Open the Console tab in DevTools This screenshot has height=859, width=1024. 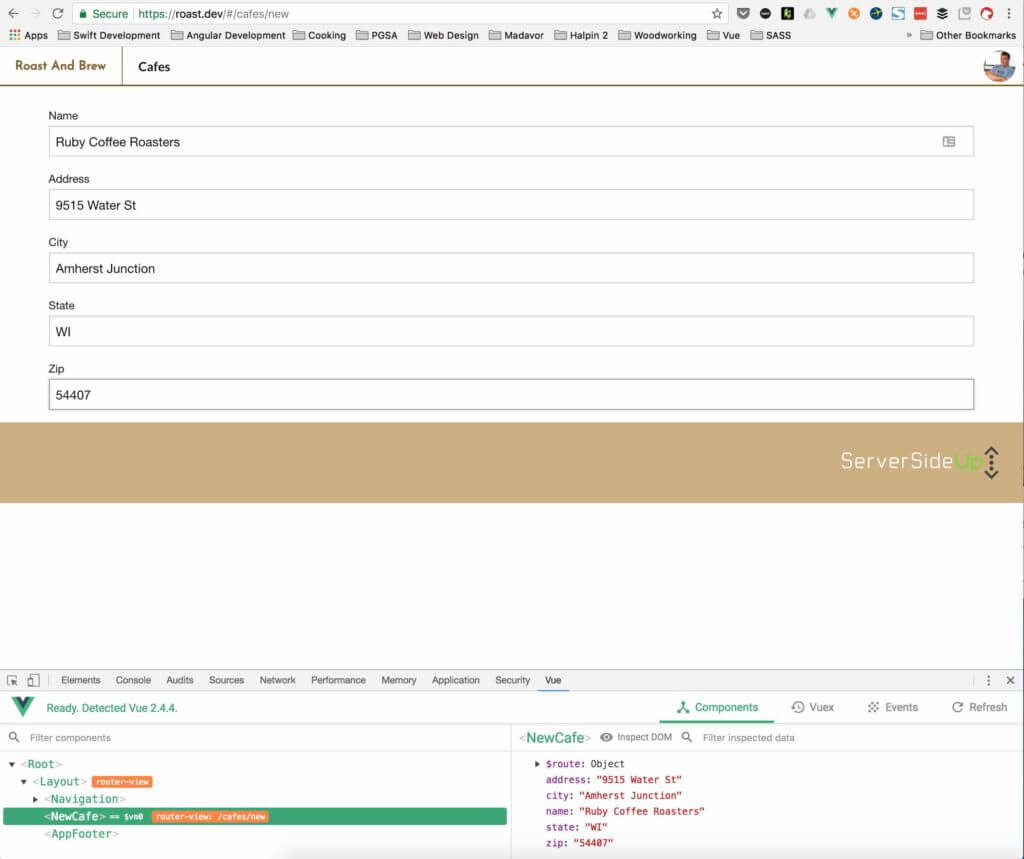pyautogui.click(x=133, y=680)
